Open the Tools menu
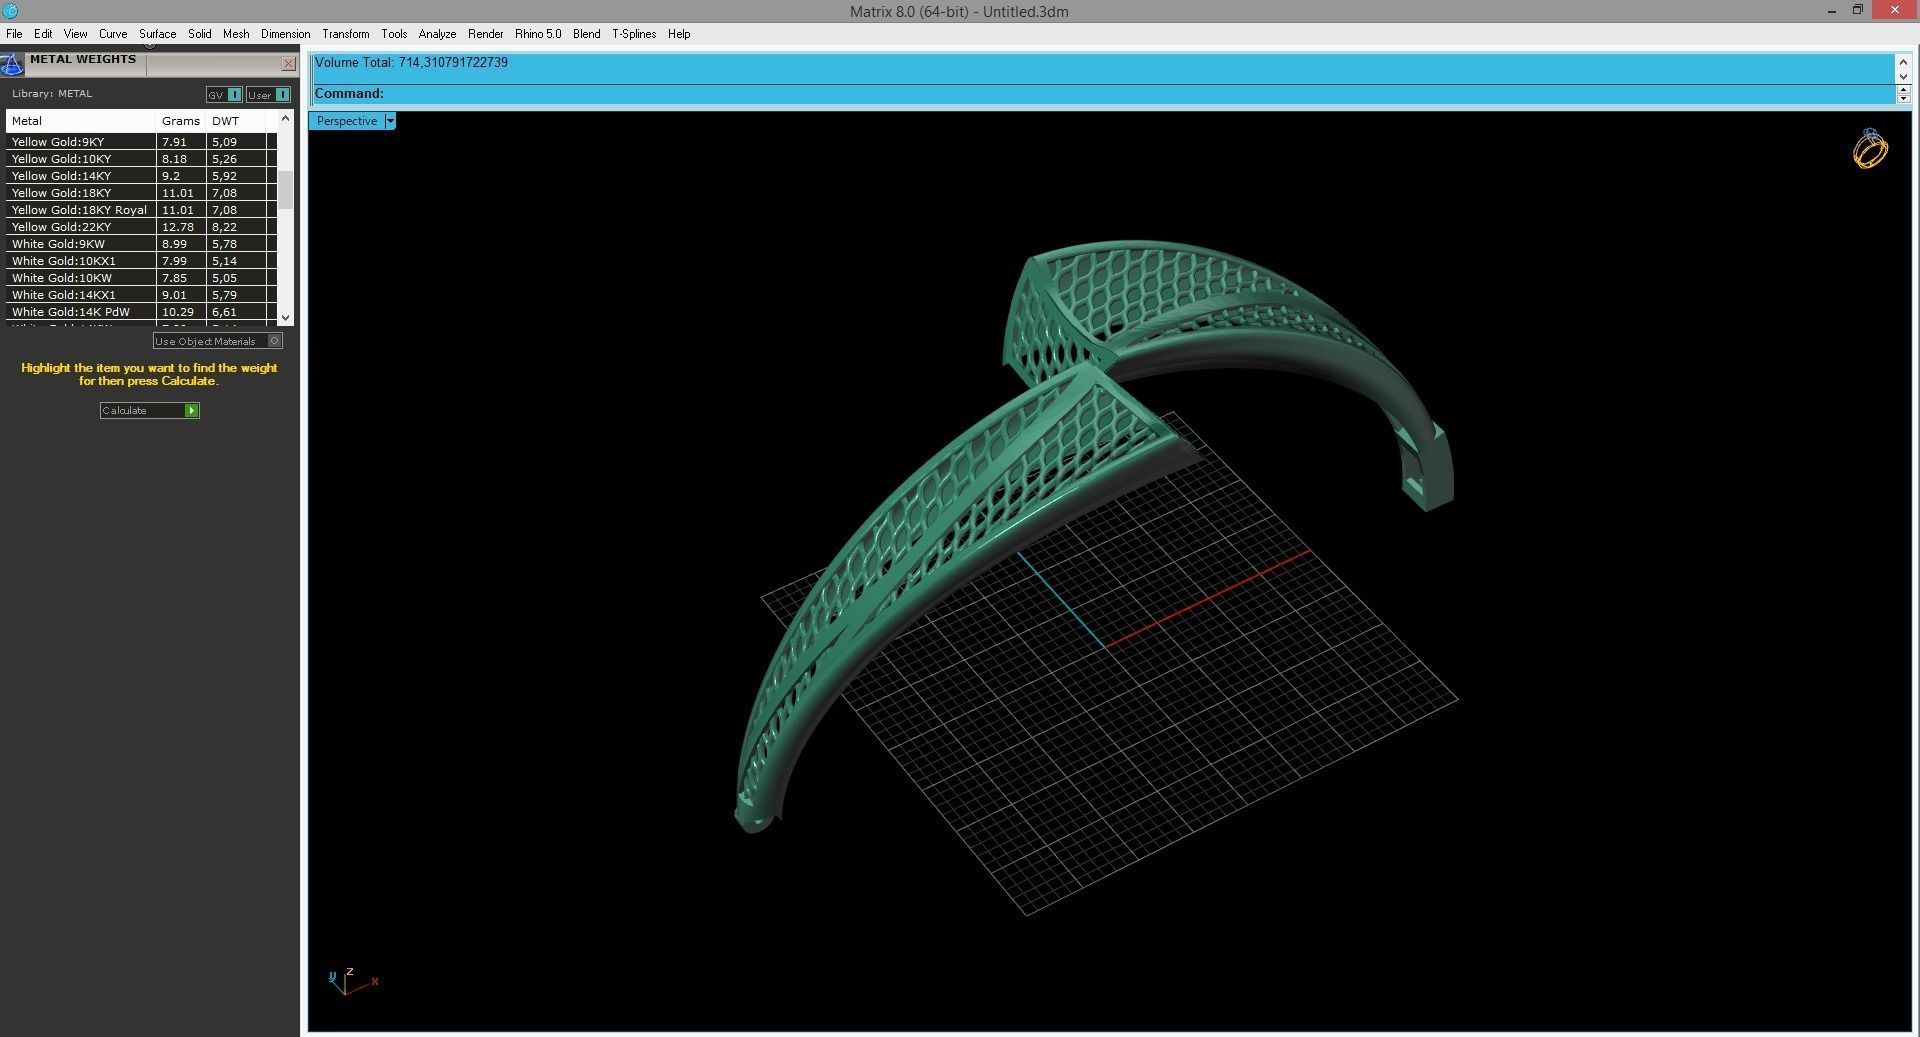This screenshot has width=1920, height=1037. tap(394, 34)
